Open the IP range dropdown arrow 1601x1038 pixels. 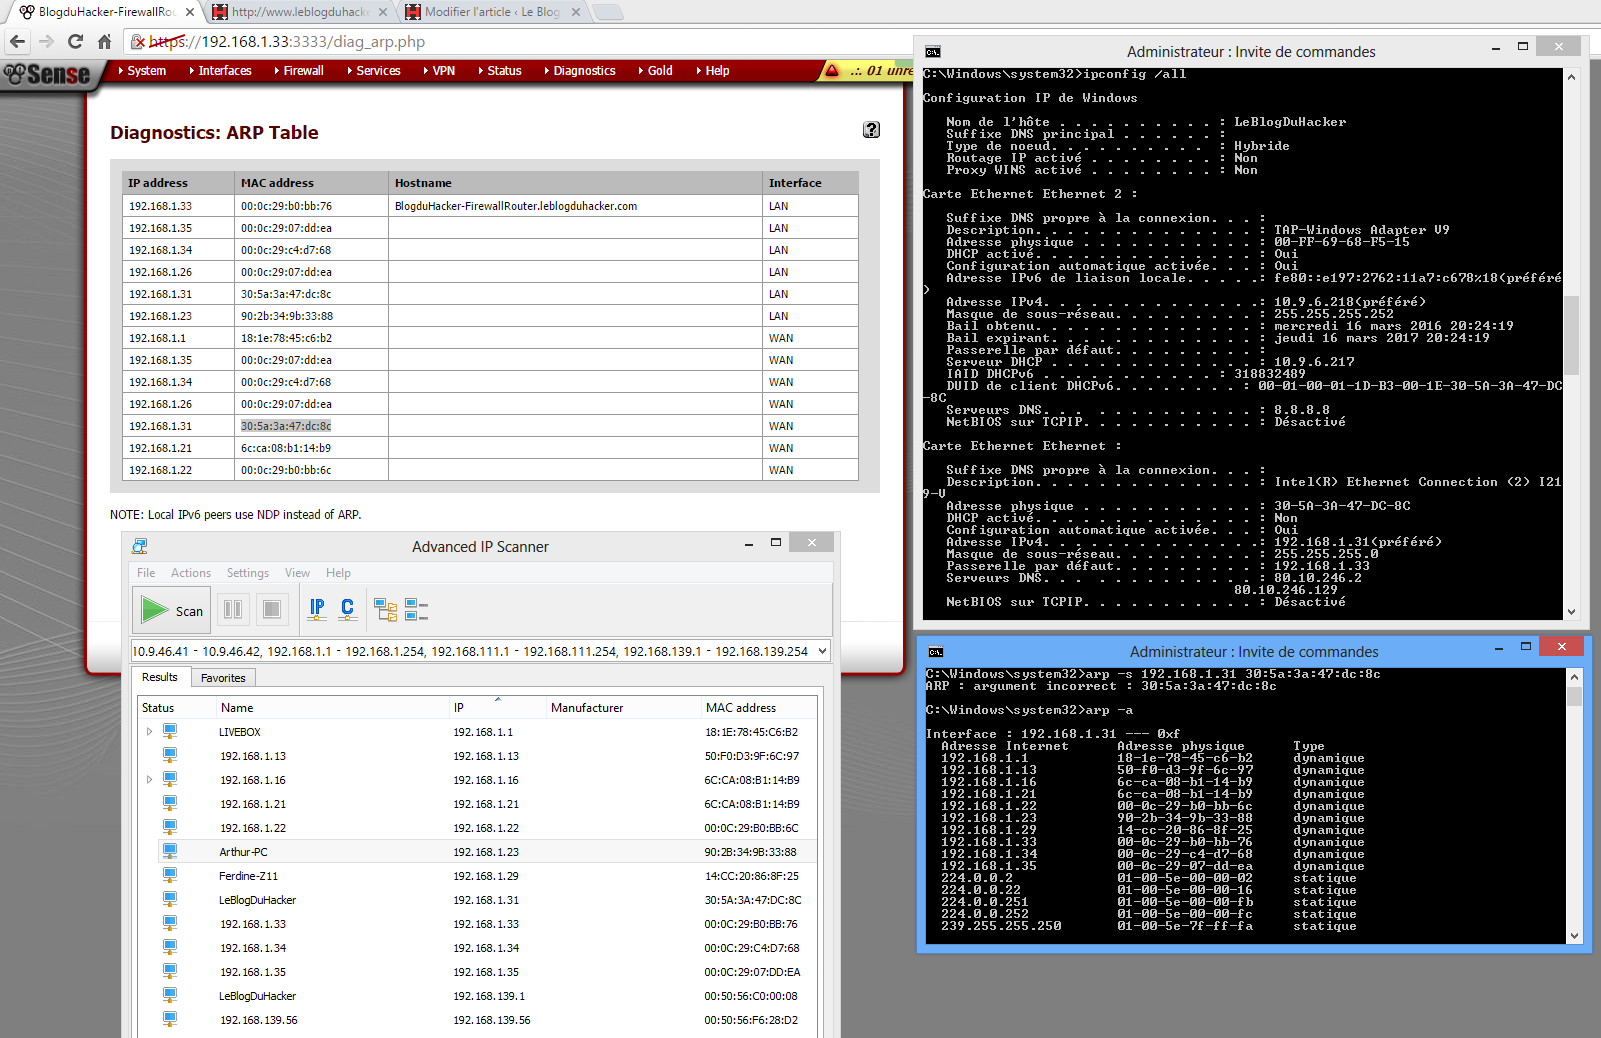click(823, 651)
